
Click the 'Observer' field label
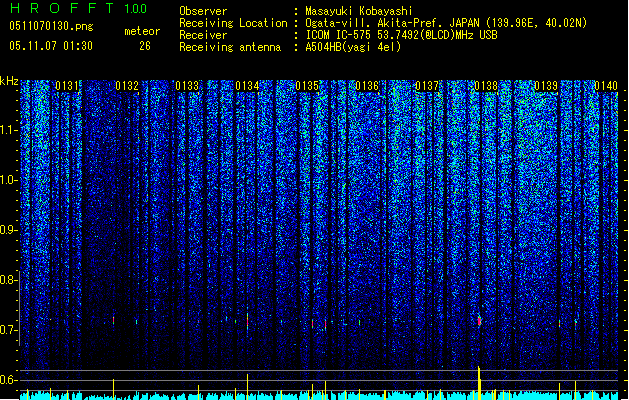click(x=203, y=11)
